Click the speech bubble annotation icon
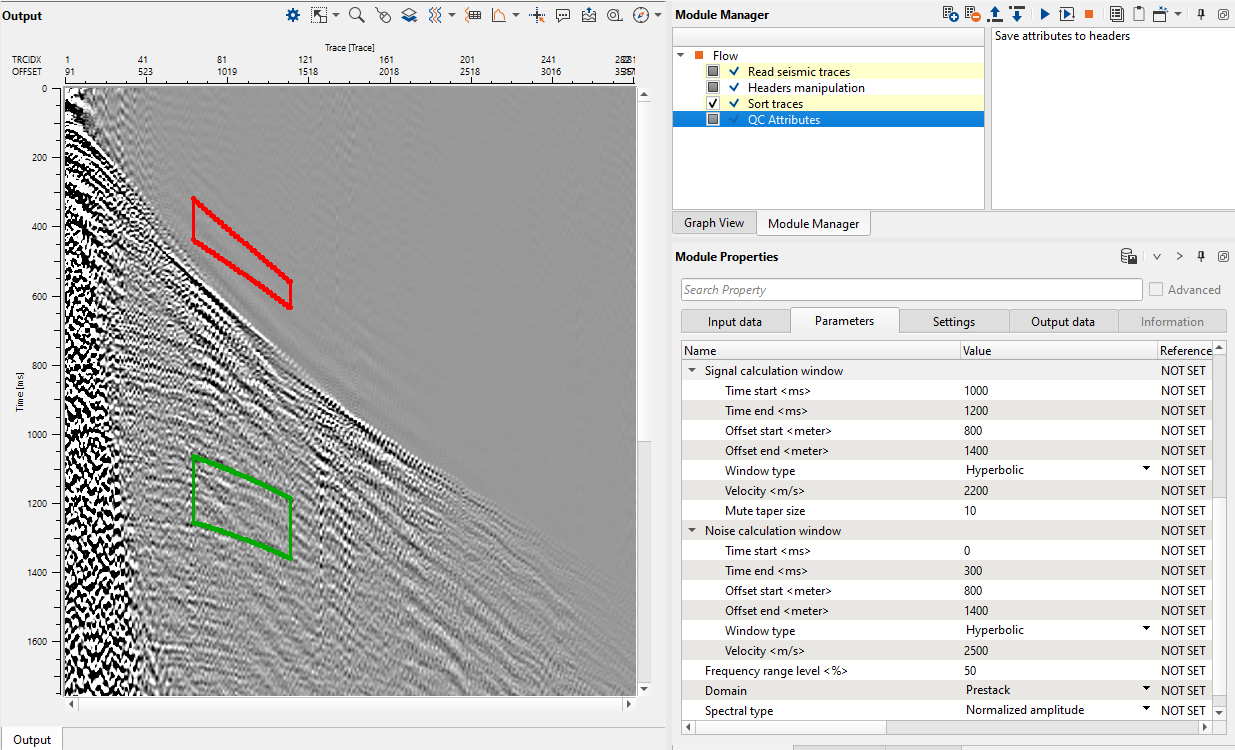 pos(563,15)
